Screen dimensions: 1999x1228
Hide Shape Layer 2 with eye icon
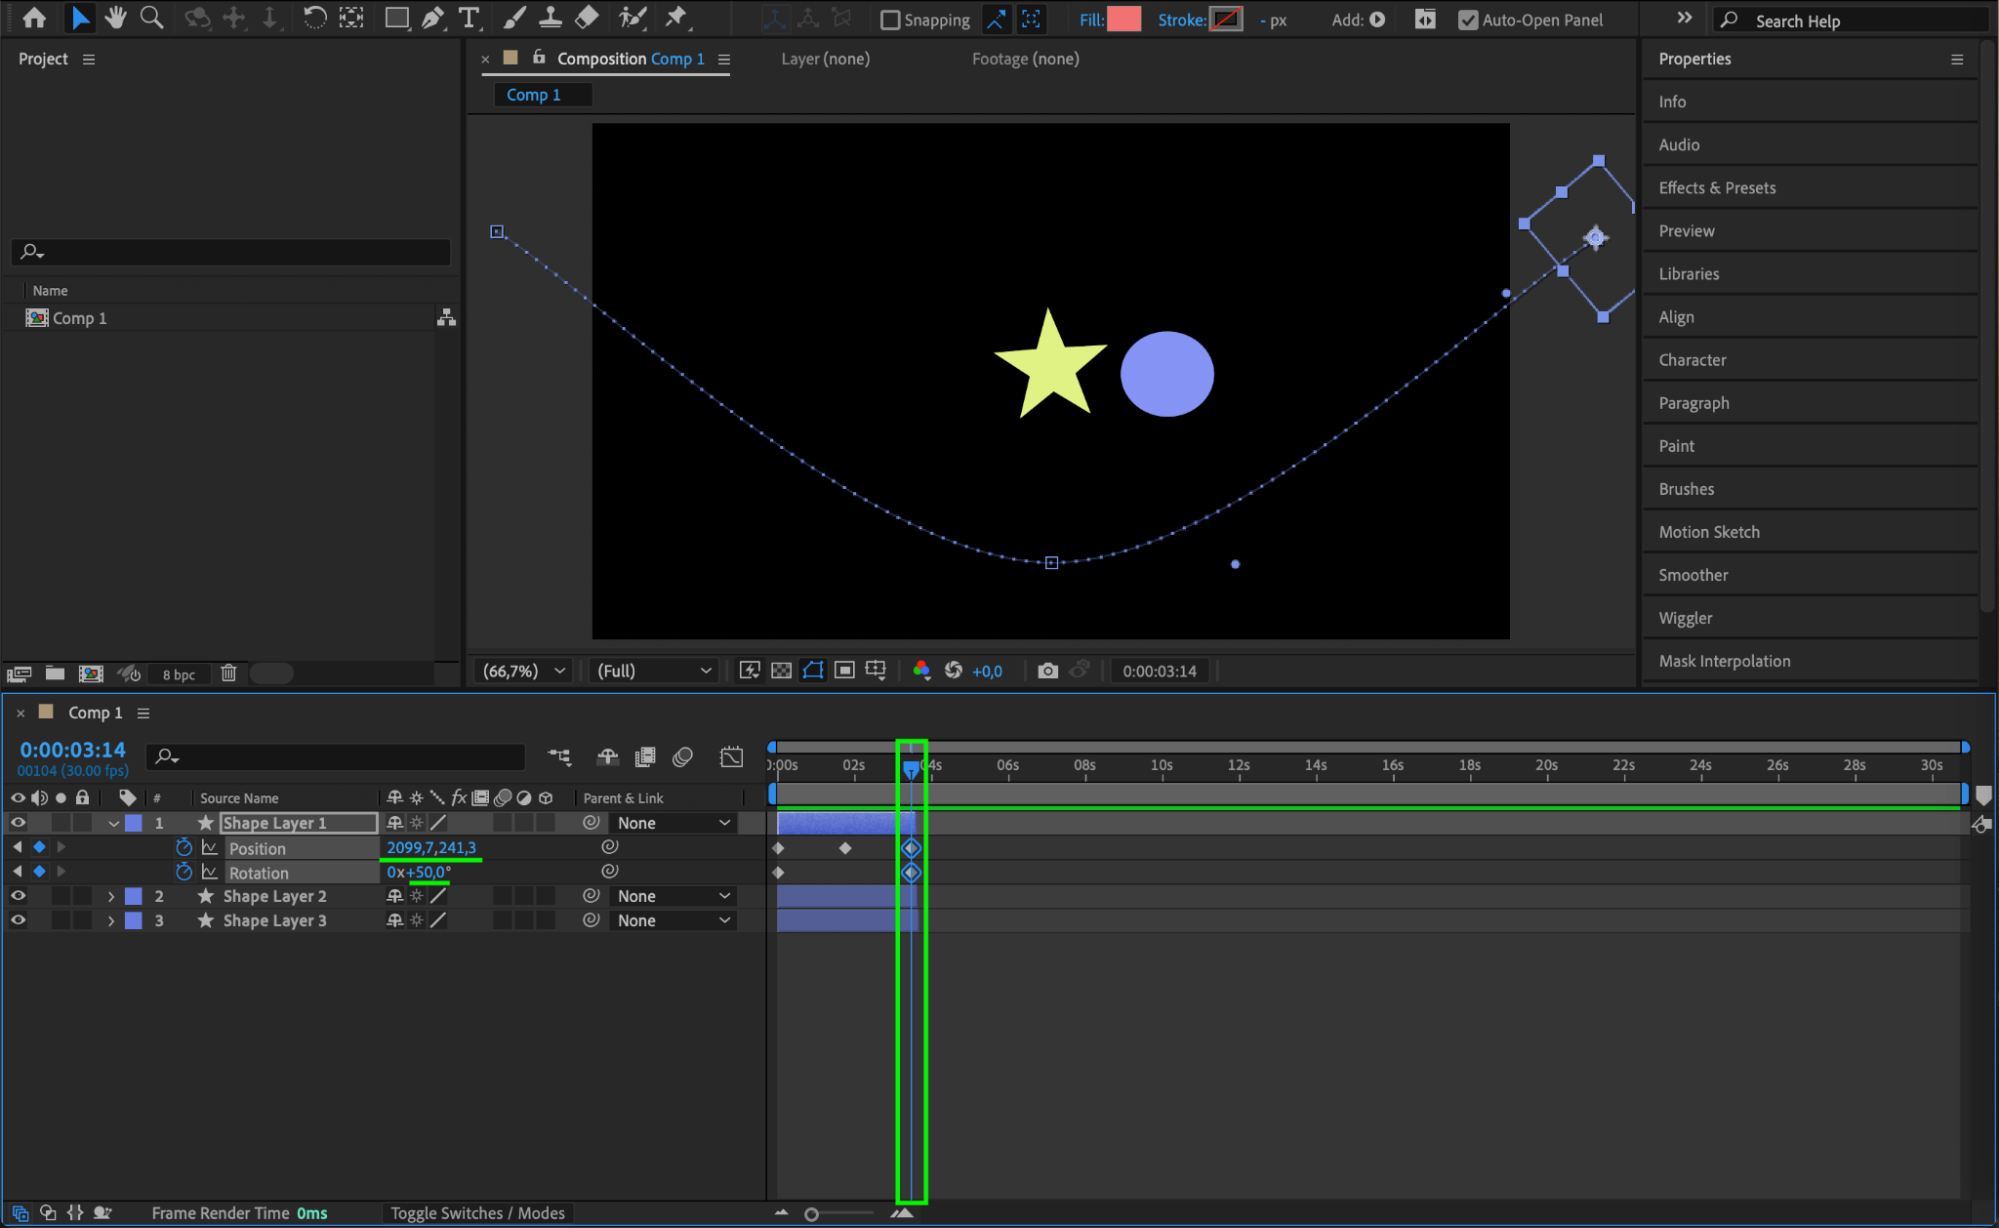point(18,896)
